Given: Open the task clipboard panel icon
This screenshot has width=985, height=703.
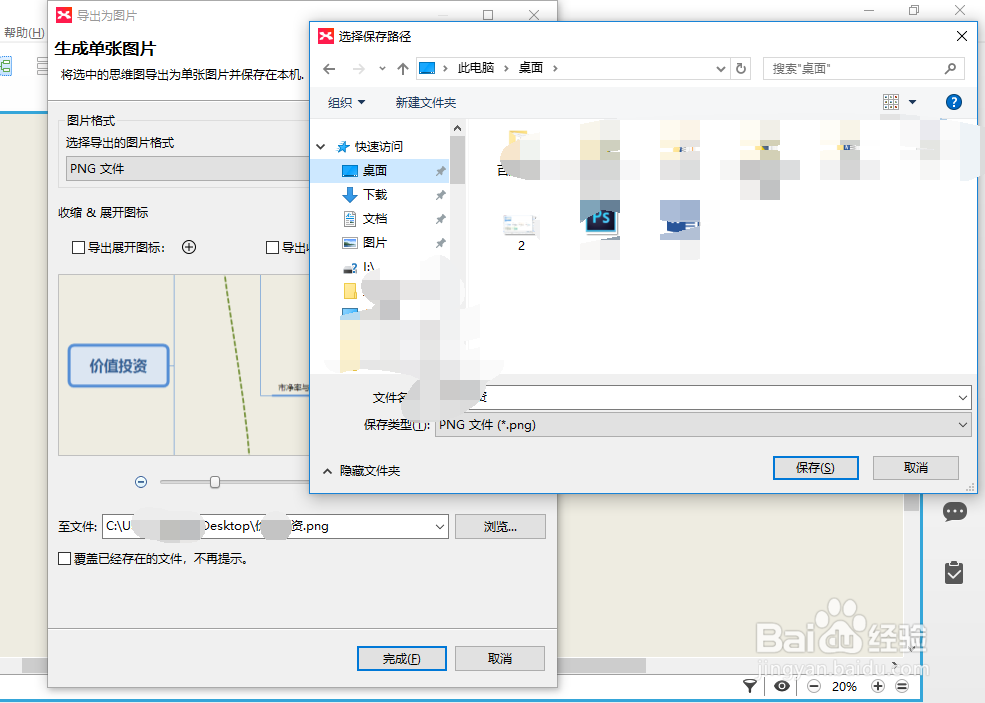Looking at the screenshot, I should pos(954,572).
